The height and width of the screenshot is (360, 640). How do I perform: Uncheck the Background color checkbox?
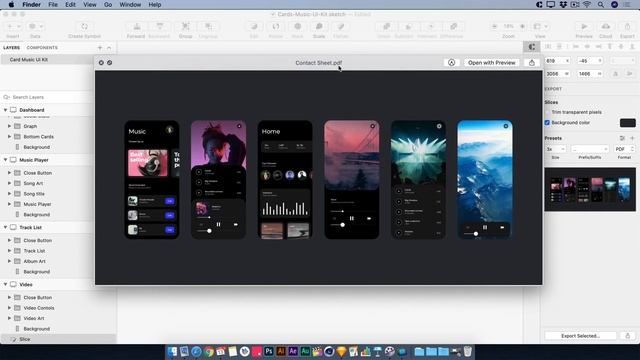coord(547,122)
